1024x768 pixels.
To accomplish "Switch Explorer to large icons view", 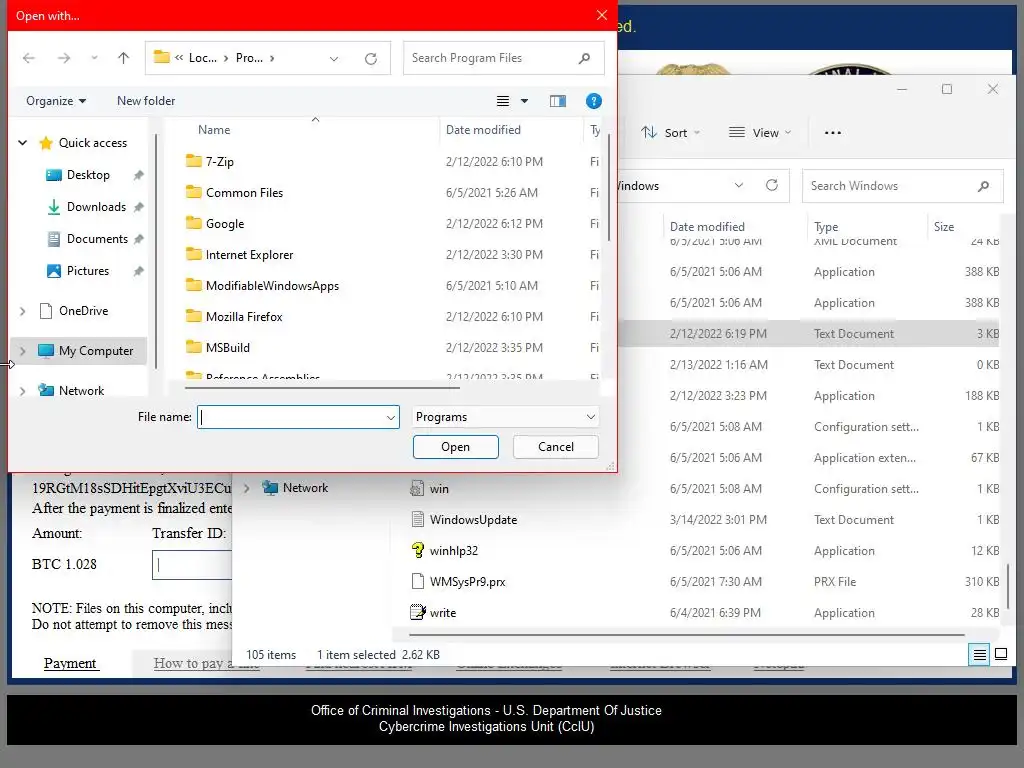I will click(1000, 654).
